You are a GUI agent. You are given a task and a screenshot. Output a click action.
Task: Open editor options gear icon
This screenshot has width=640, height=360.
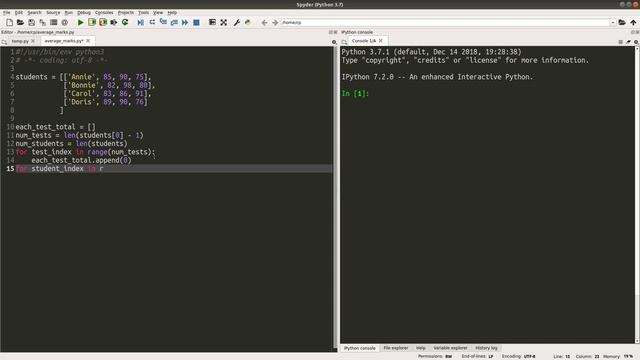334,42
